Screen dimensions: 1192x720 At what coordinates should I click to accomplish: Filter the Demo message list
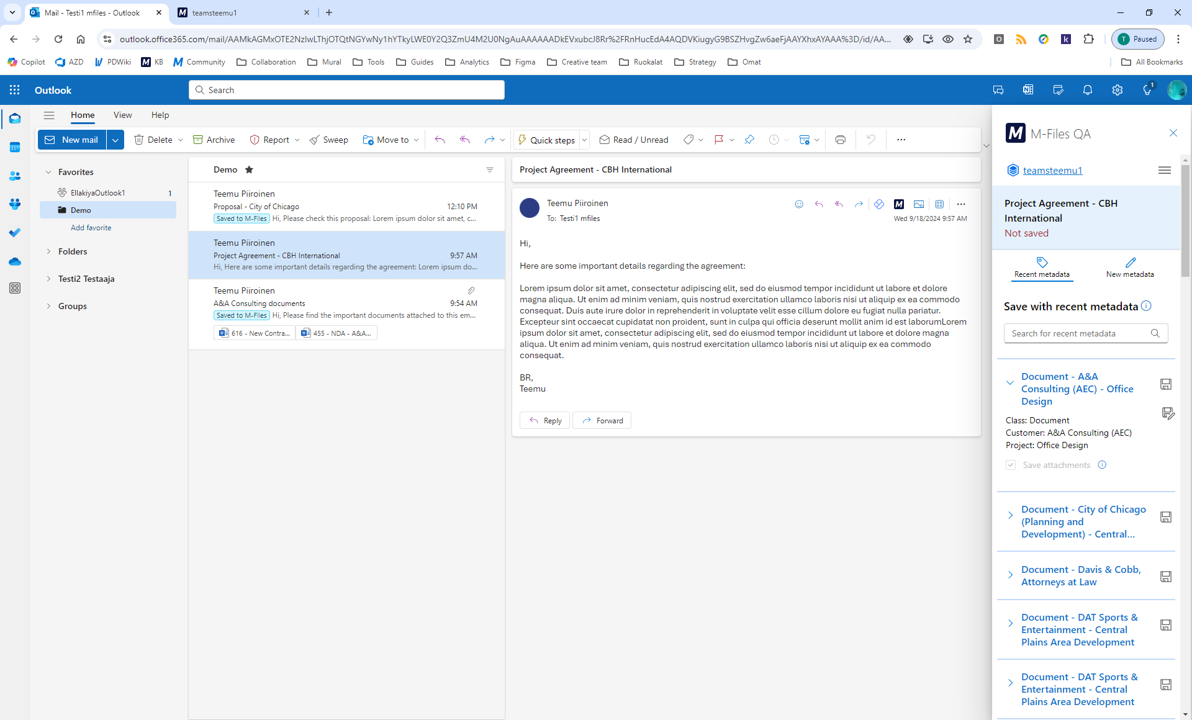click(x=490, y=170)
